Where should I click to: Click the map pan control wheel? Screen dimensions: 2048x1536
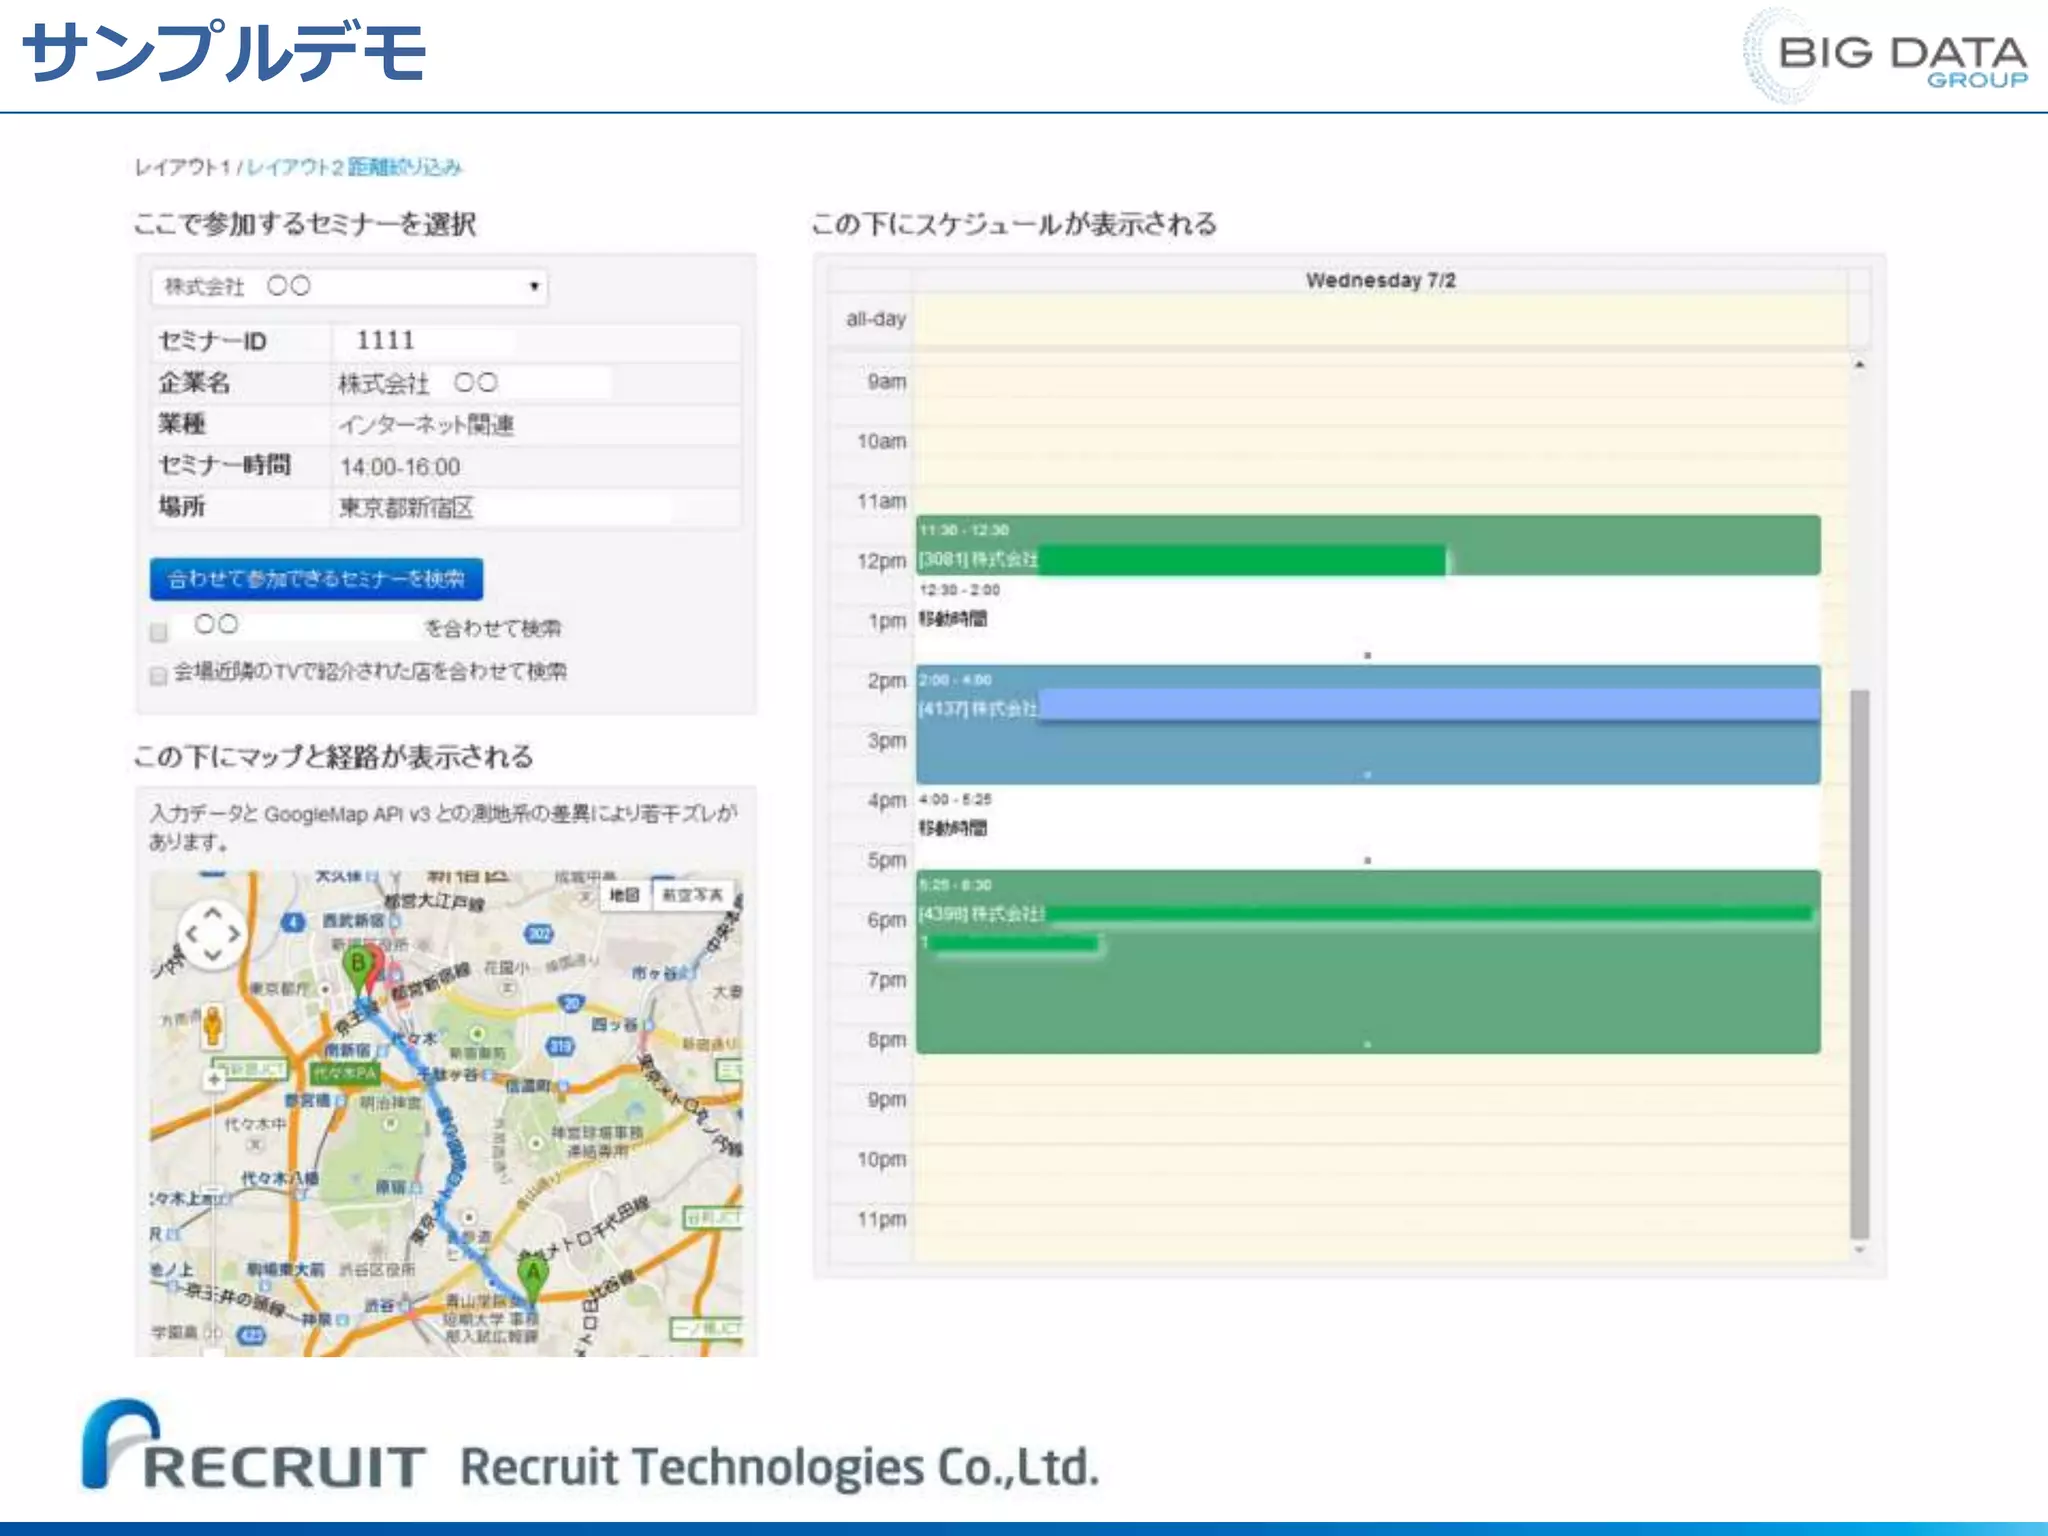[212, 935]
